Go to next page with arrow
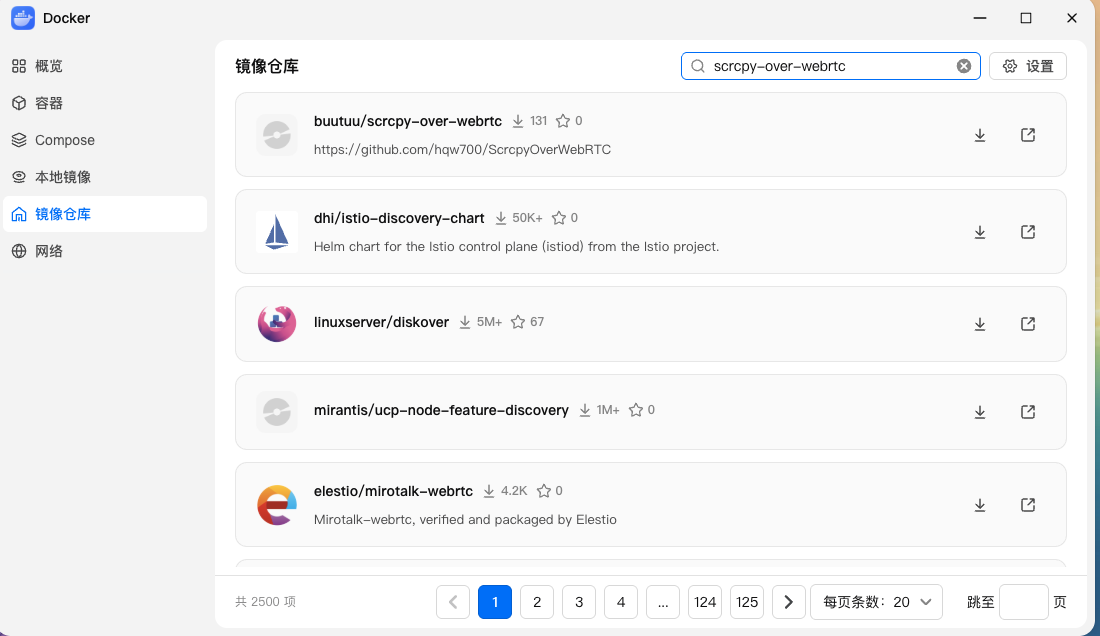The image size is (1100, 636). [x=789, y=602]
